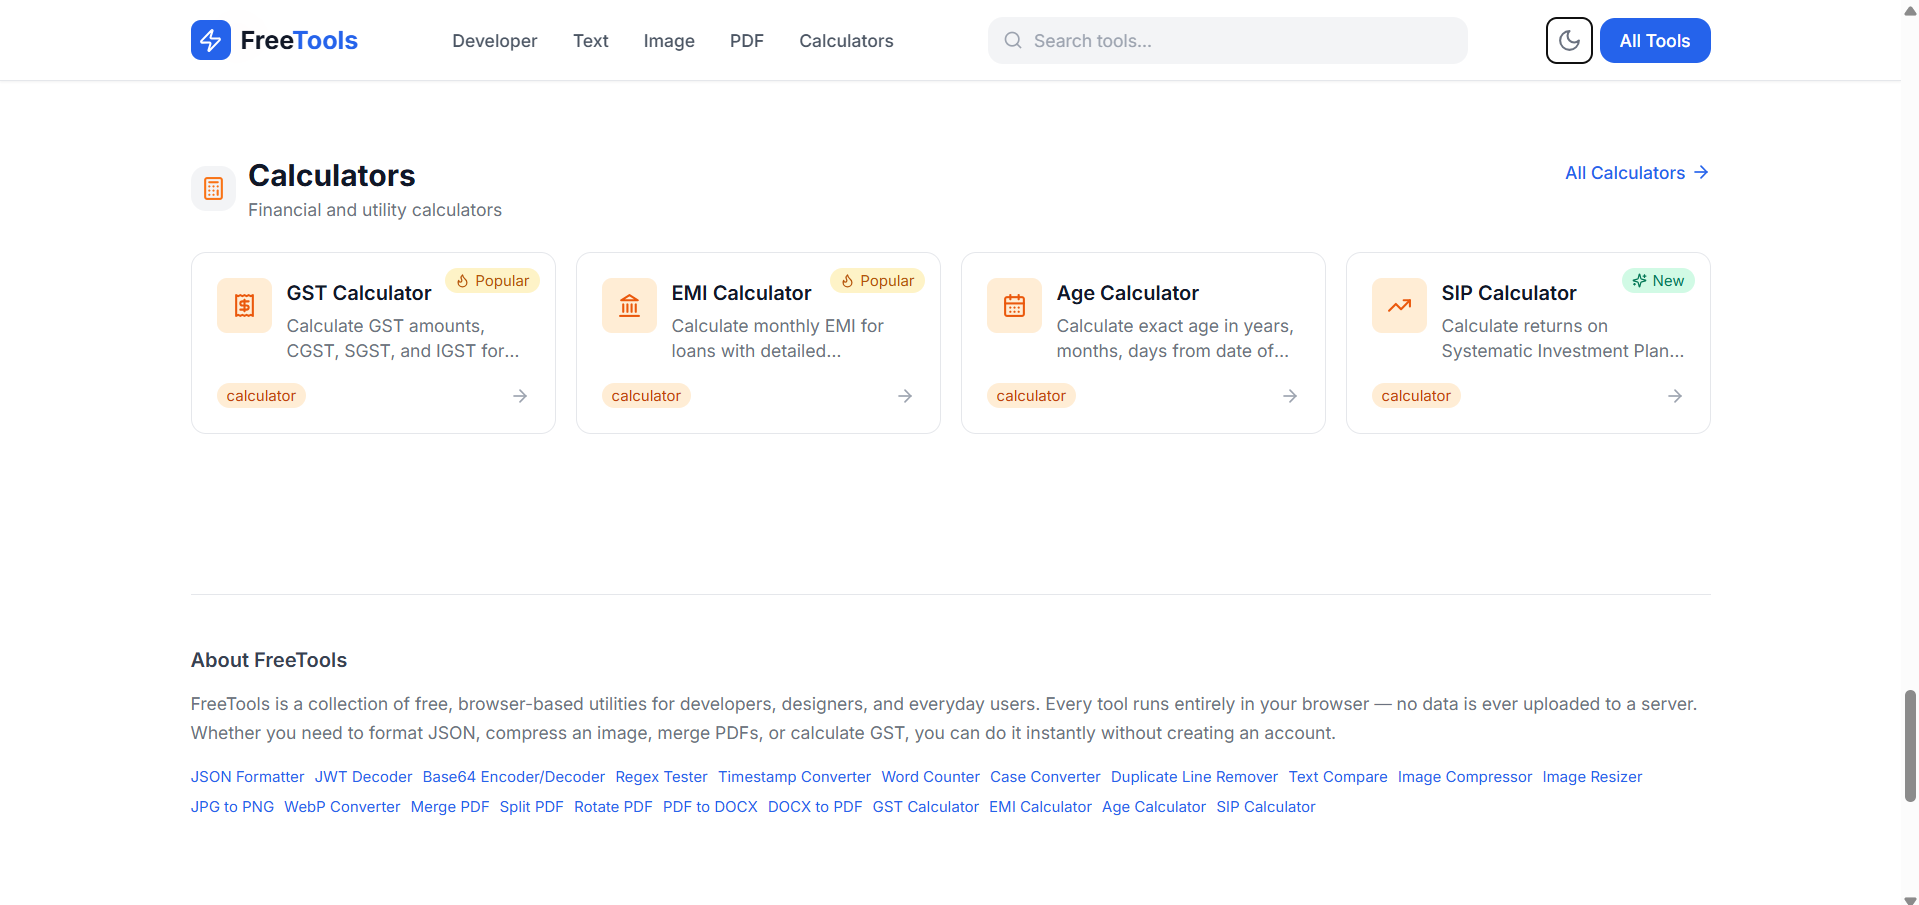Open the EMI Calculator card title
Screen dimensions: 1919x905
click(x=741, y=293)
